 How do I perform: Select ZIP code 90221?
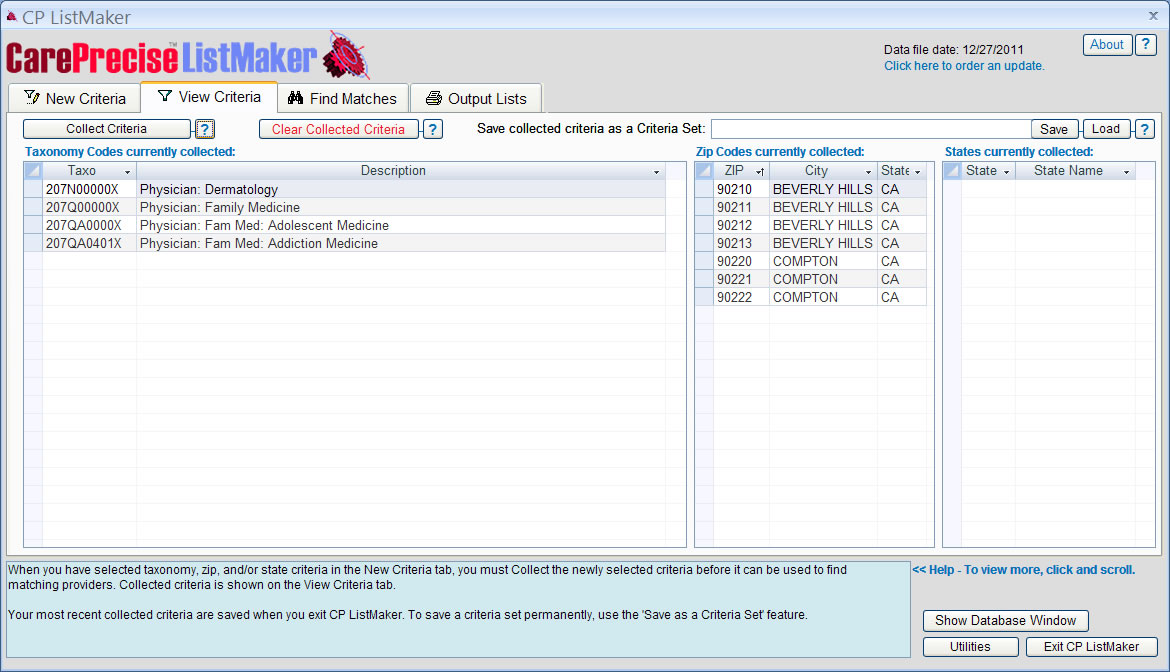point(741,279)
